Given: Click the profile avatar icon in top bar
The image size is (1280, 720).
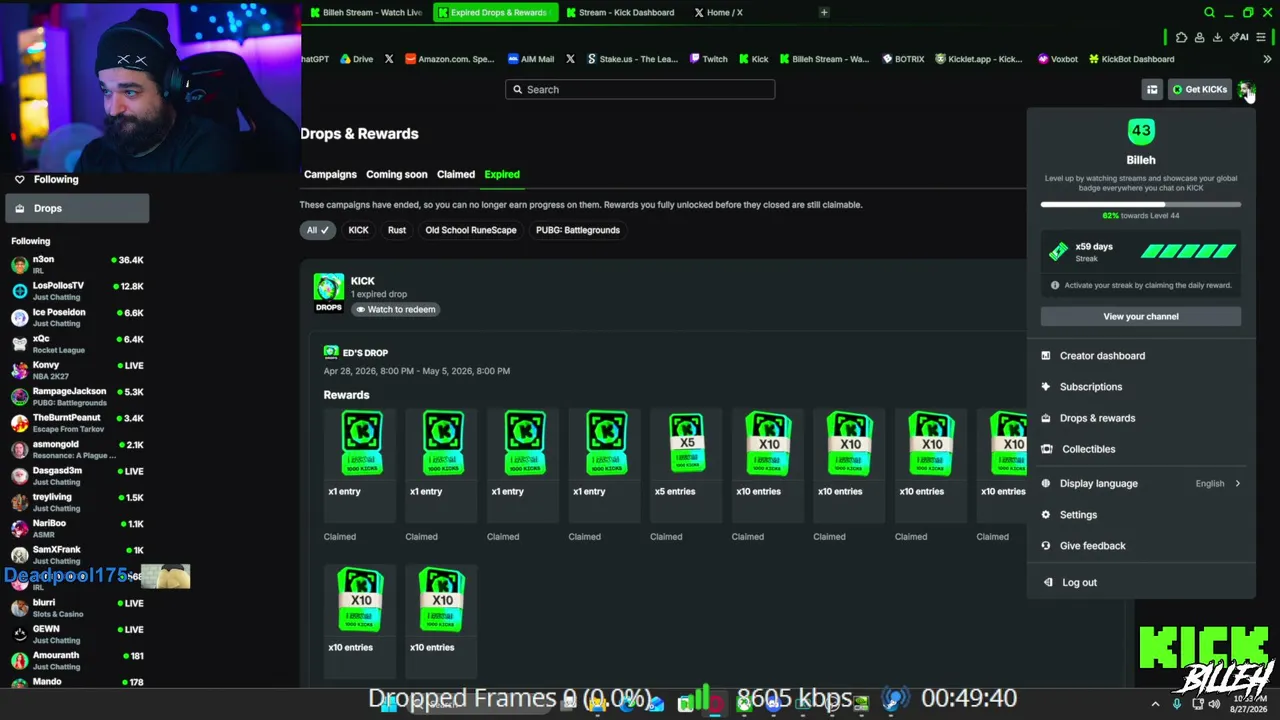Looking at the screenshot, I should [x=1245, y=90].
